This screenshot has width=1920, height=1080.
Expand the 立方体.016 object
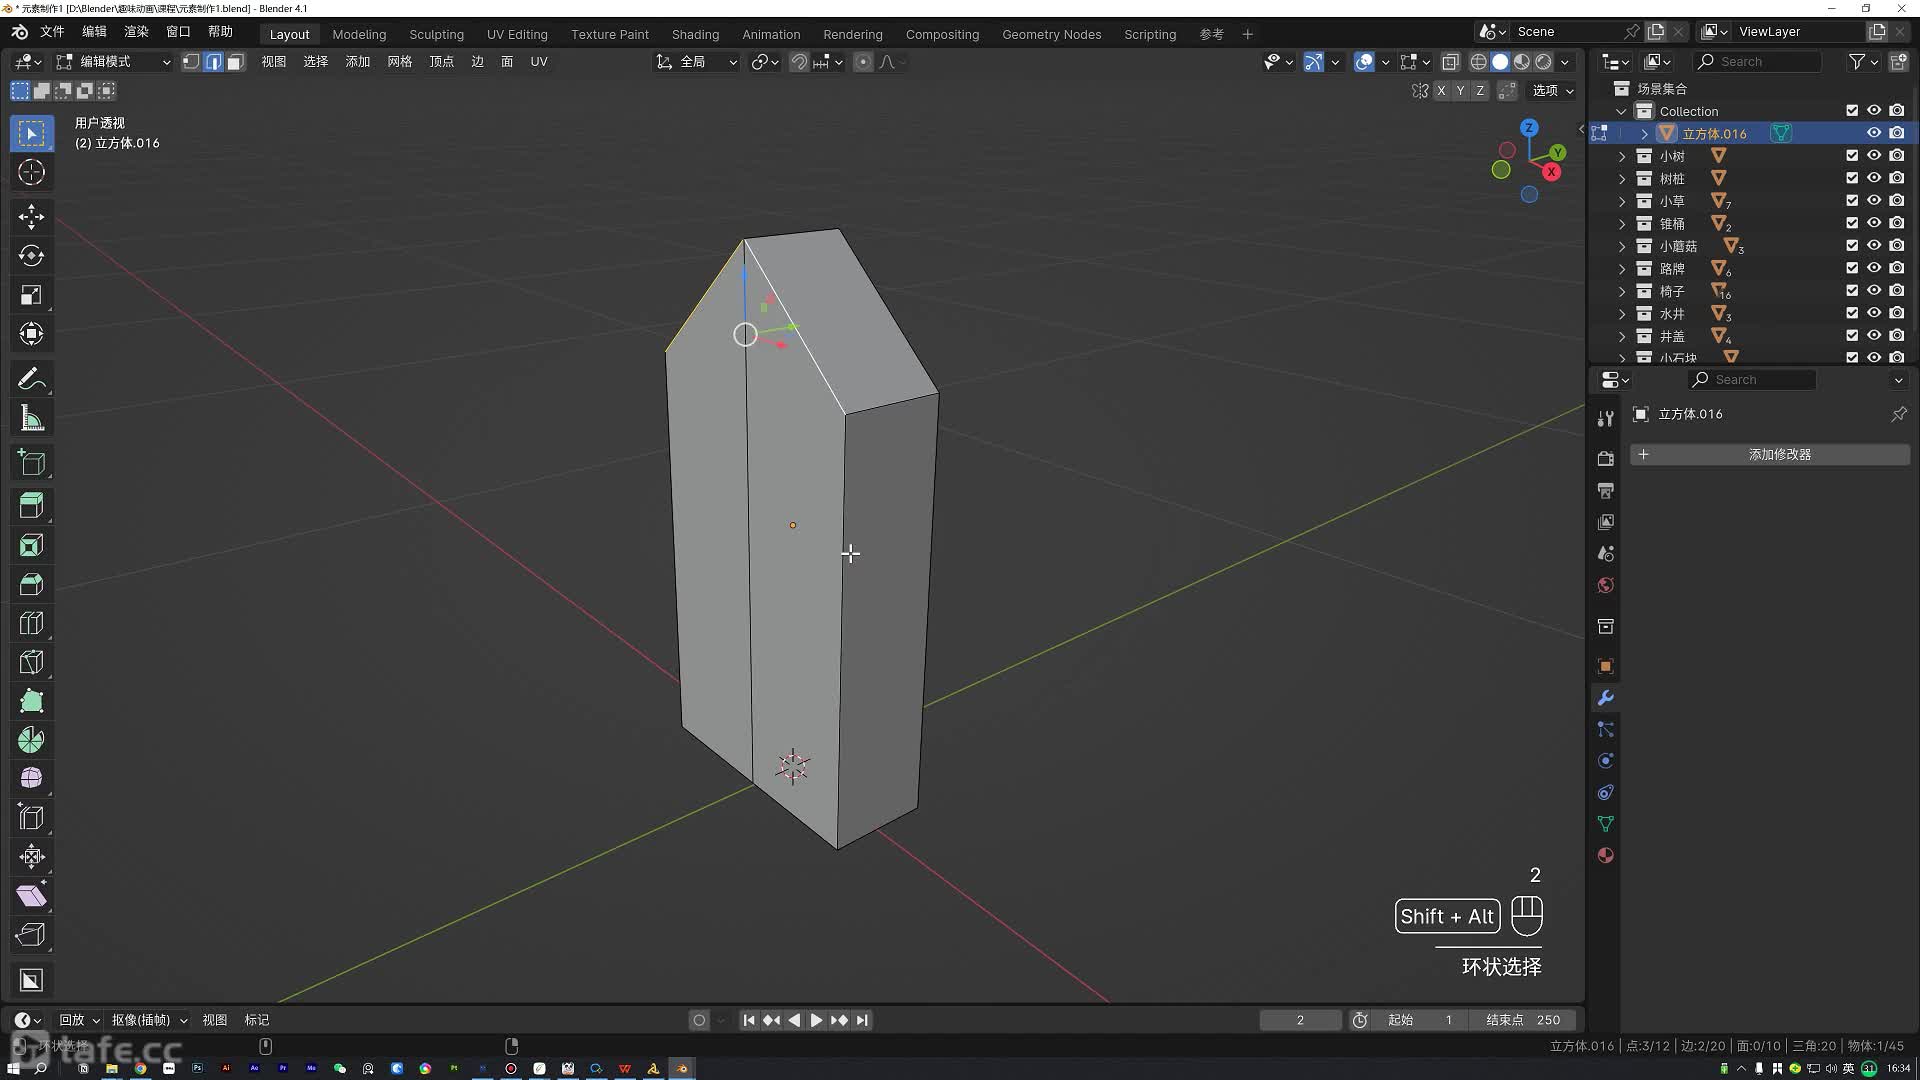1644,133
